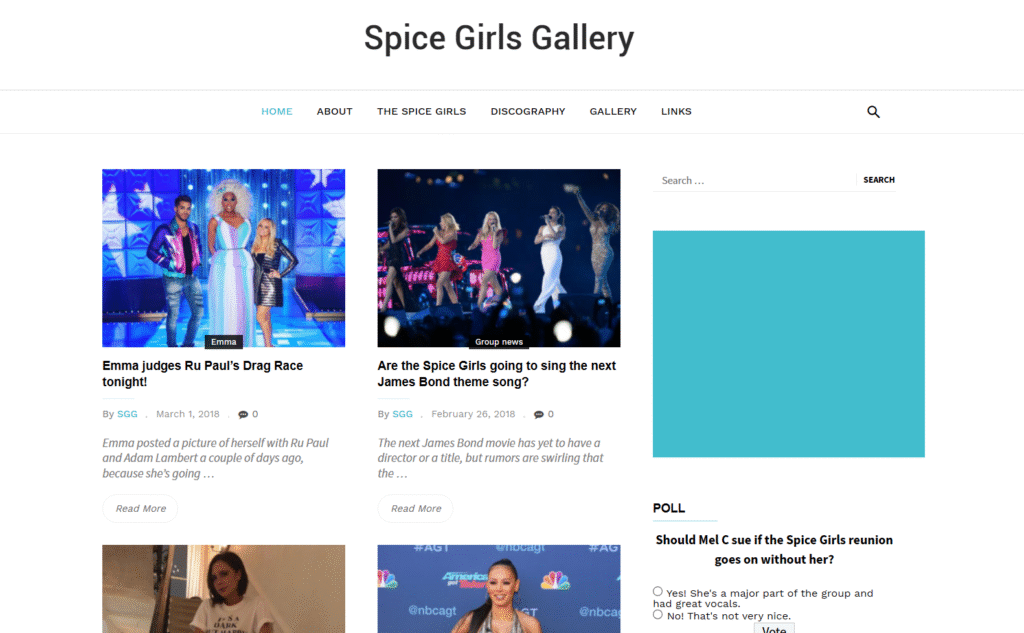Image resolution: width=1024 pixels, height=633 pixels.
Task: Select 'No! That's not very nice' poll option
Action: pyautogui.click(x=658, y=615)
